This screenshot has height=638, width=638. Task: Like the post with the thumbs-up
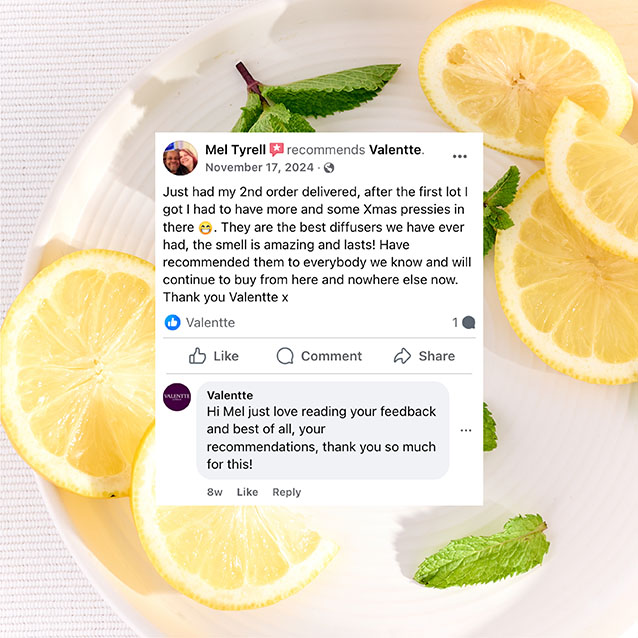197,356
